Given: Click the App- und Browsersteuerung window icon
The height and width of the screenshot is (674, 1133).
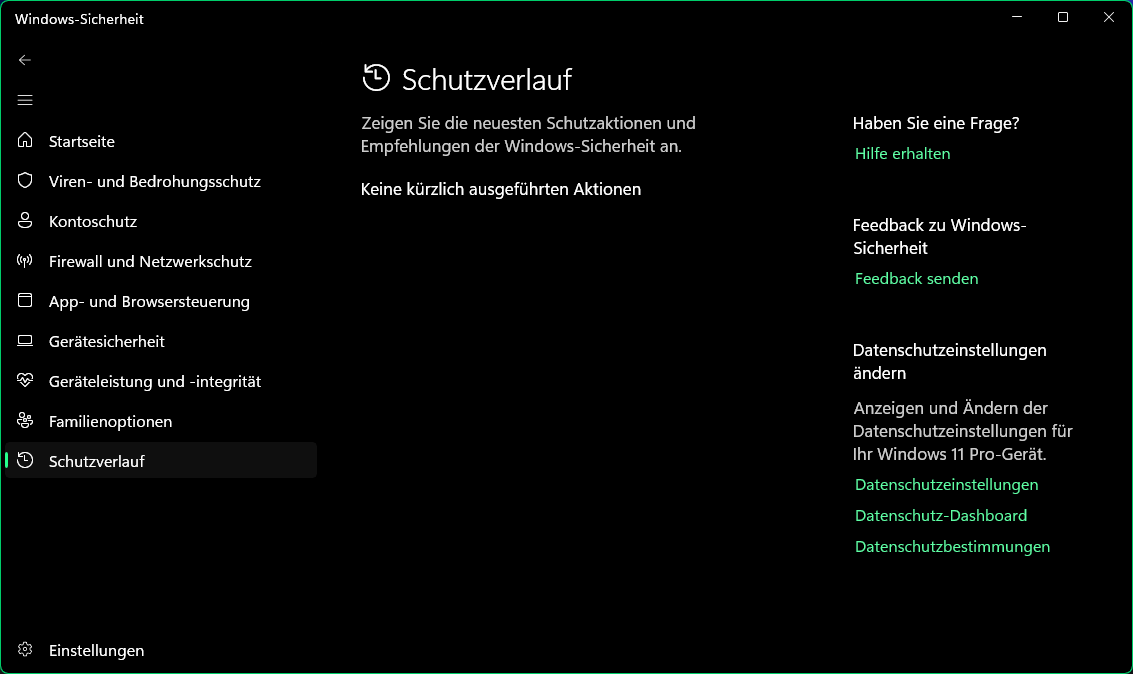Looking at the screenshot, I should pos(25,301).
